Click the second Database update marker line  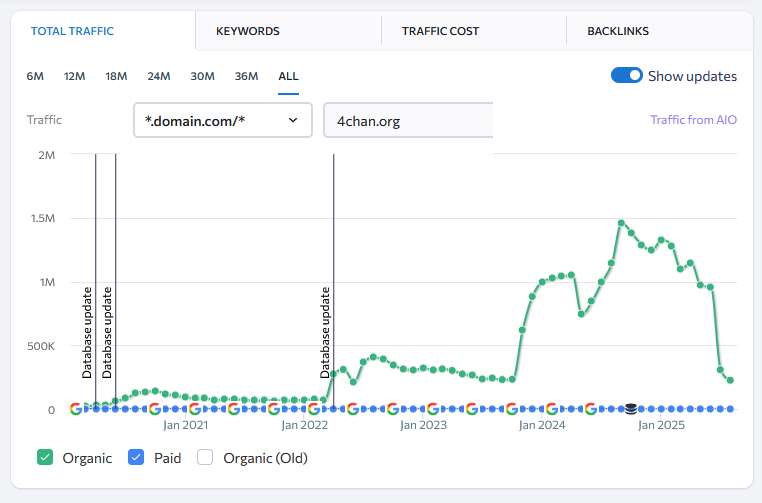click(116, 282)
